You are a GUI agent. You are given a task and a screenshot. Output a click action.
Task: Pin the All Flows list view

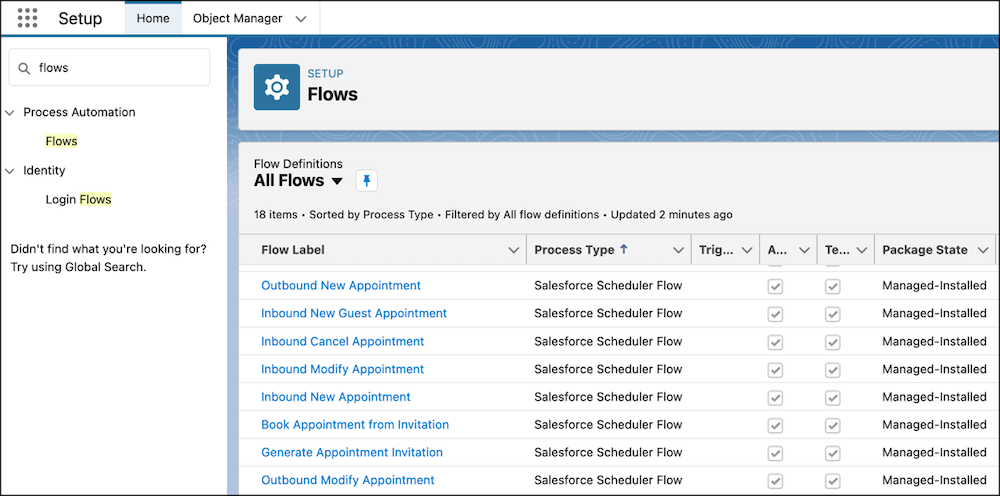point(367,181)
